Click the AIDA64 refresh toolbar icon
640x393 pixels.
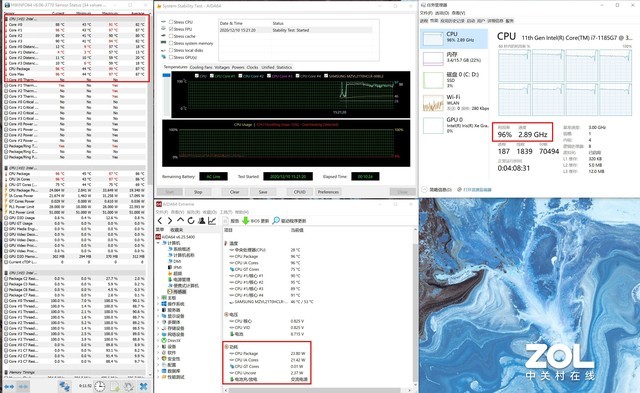[191, 221]
